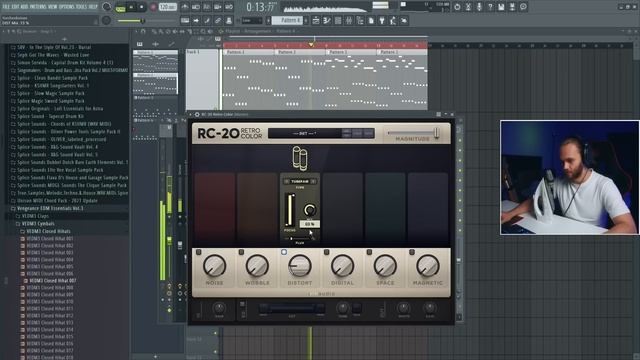This screenshot has height=360, width=640.
Task: Collapse the 'VEDM3 Cymbals' folder
Action: coord(38,224)
